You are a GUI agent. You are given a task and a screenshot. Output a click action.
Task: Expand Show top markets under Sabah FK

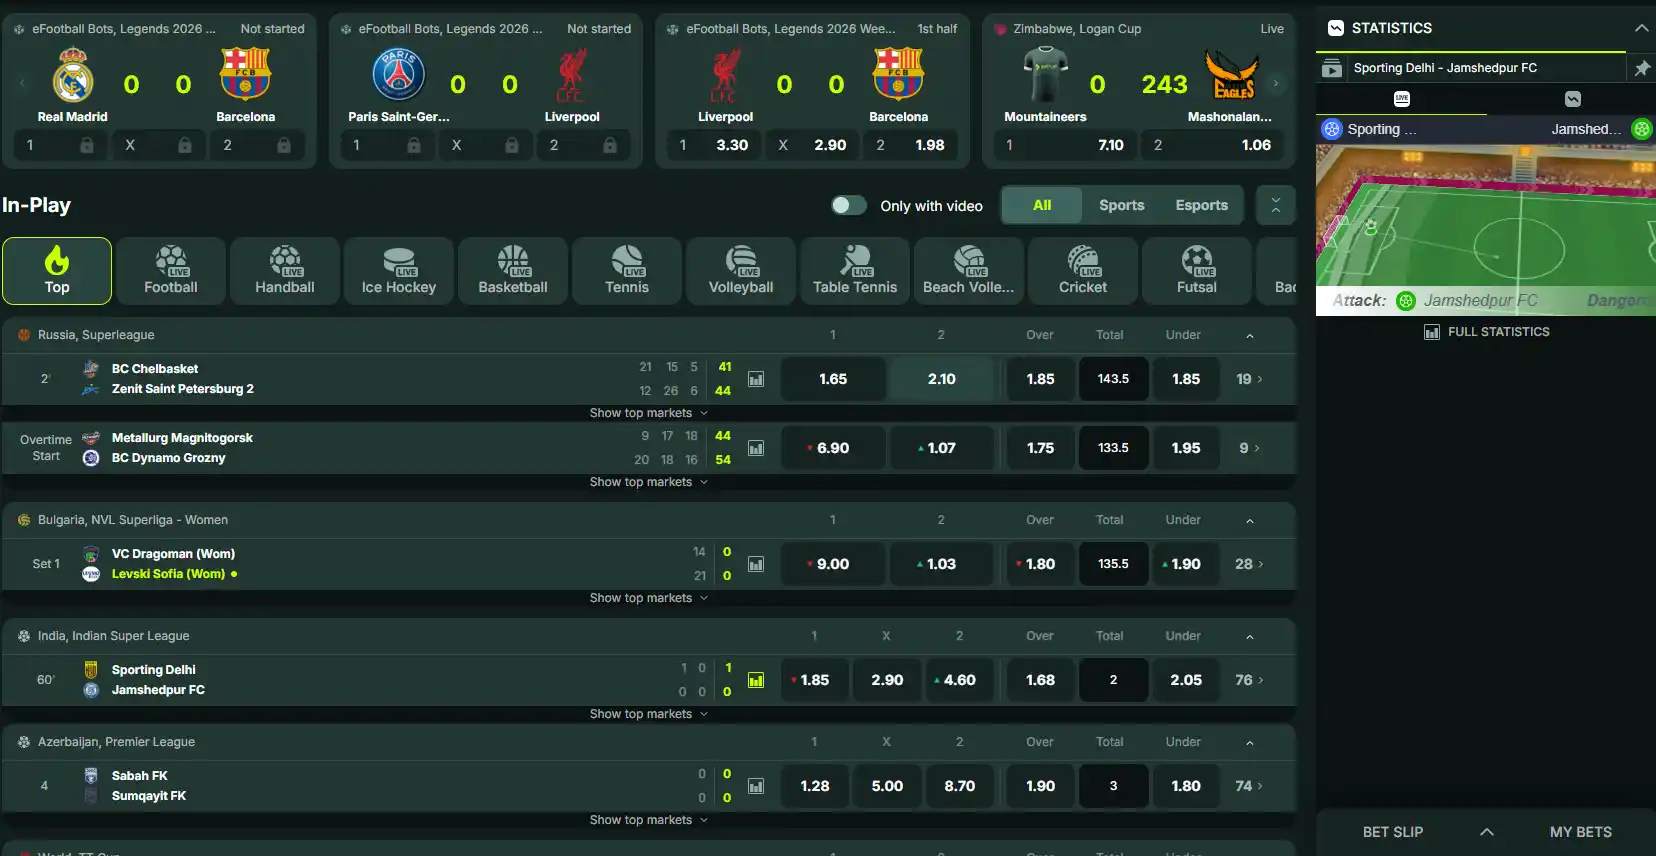coord(649,820)
